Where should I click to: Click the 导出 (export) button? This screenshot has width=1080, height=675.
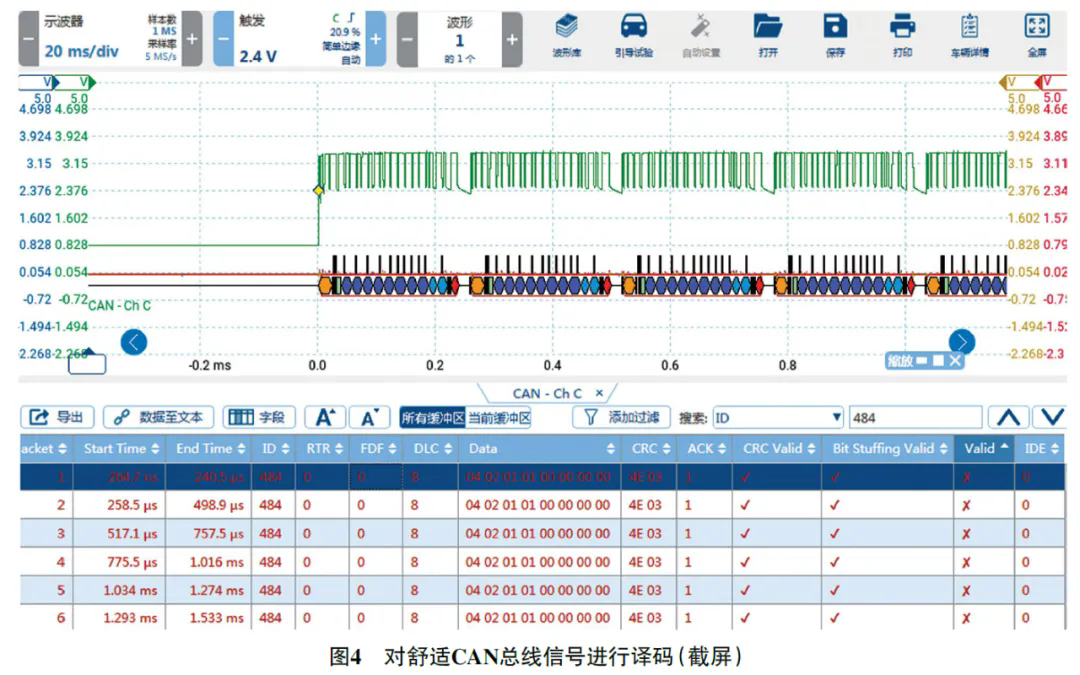(x=58, y=418)
